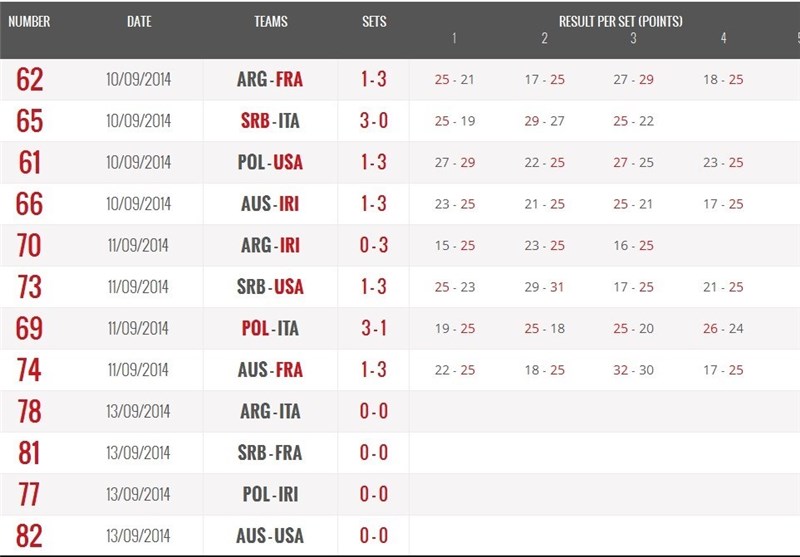Screen dimensions: 800x557
Task: Open the ARG-FRA match link
Action: pyautogui.click(x=271, y=80)
